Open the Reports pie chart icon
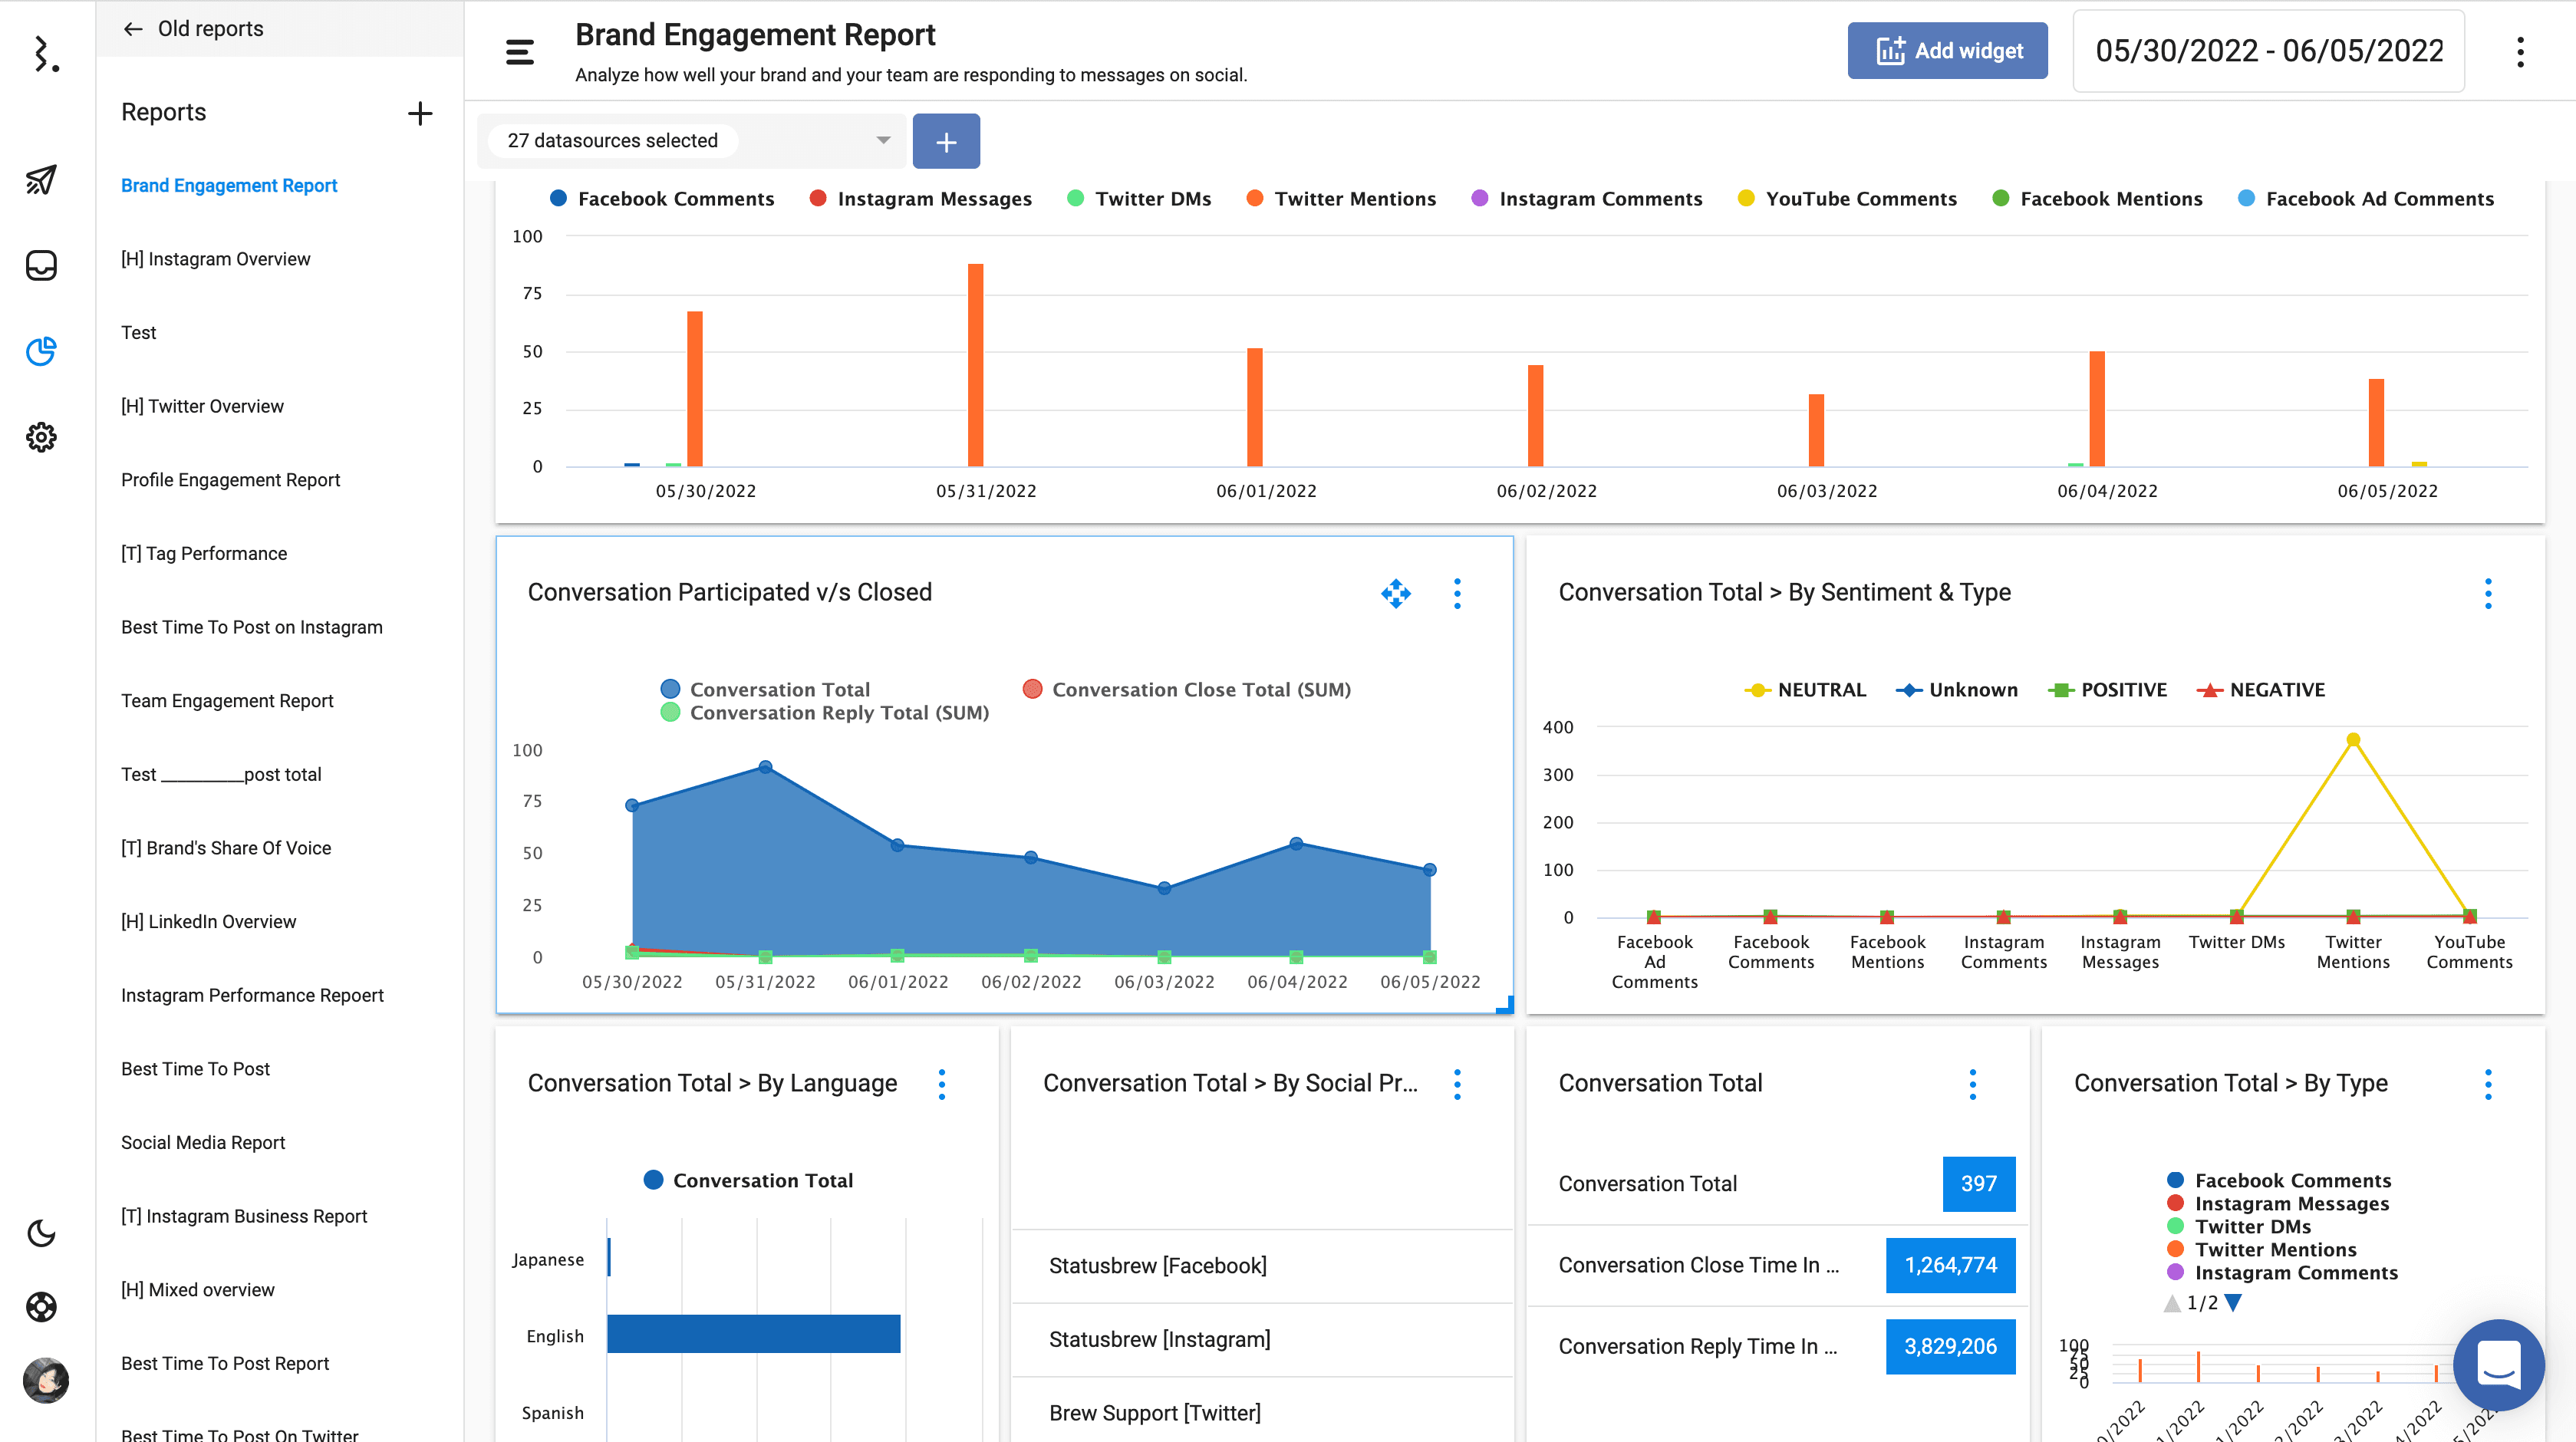 [41, 351]
